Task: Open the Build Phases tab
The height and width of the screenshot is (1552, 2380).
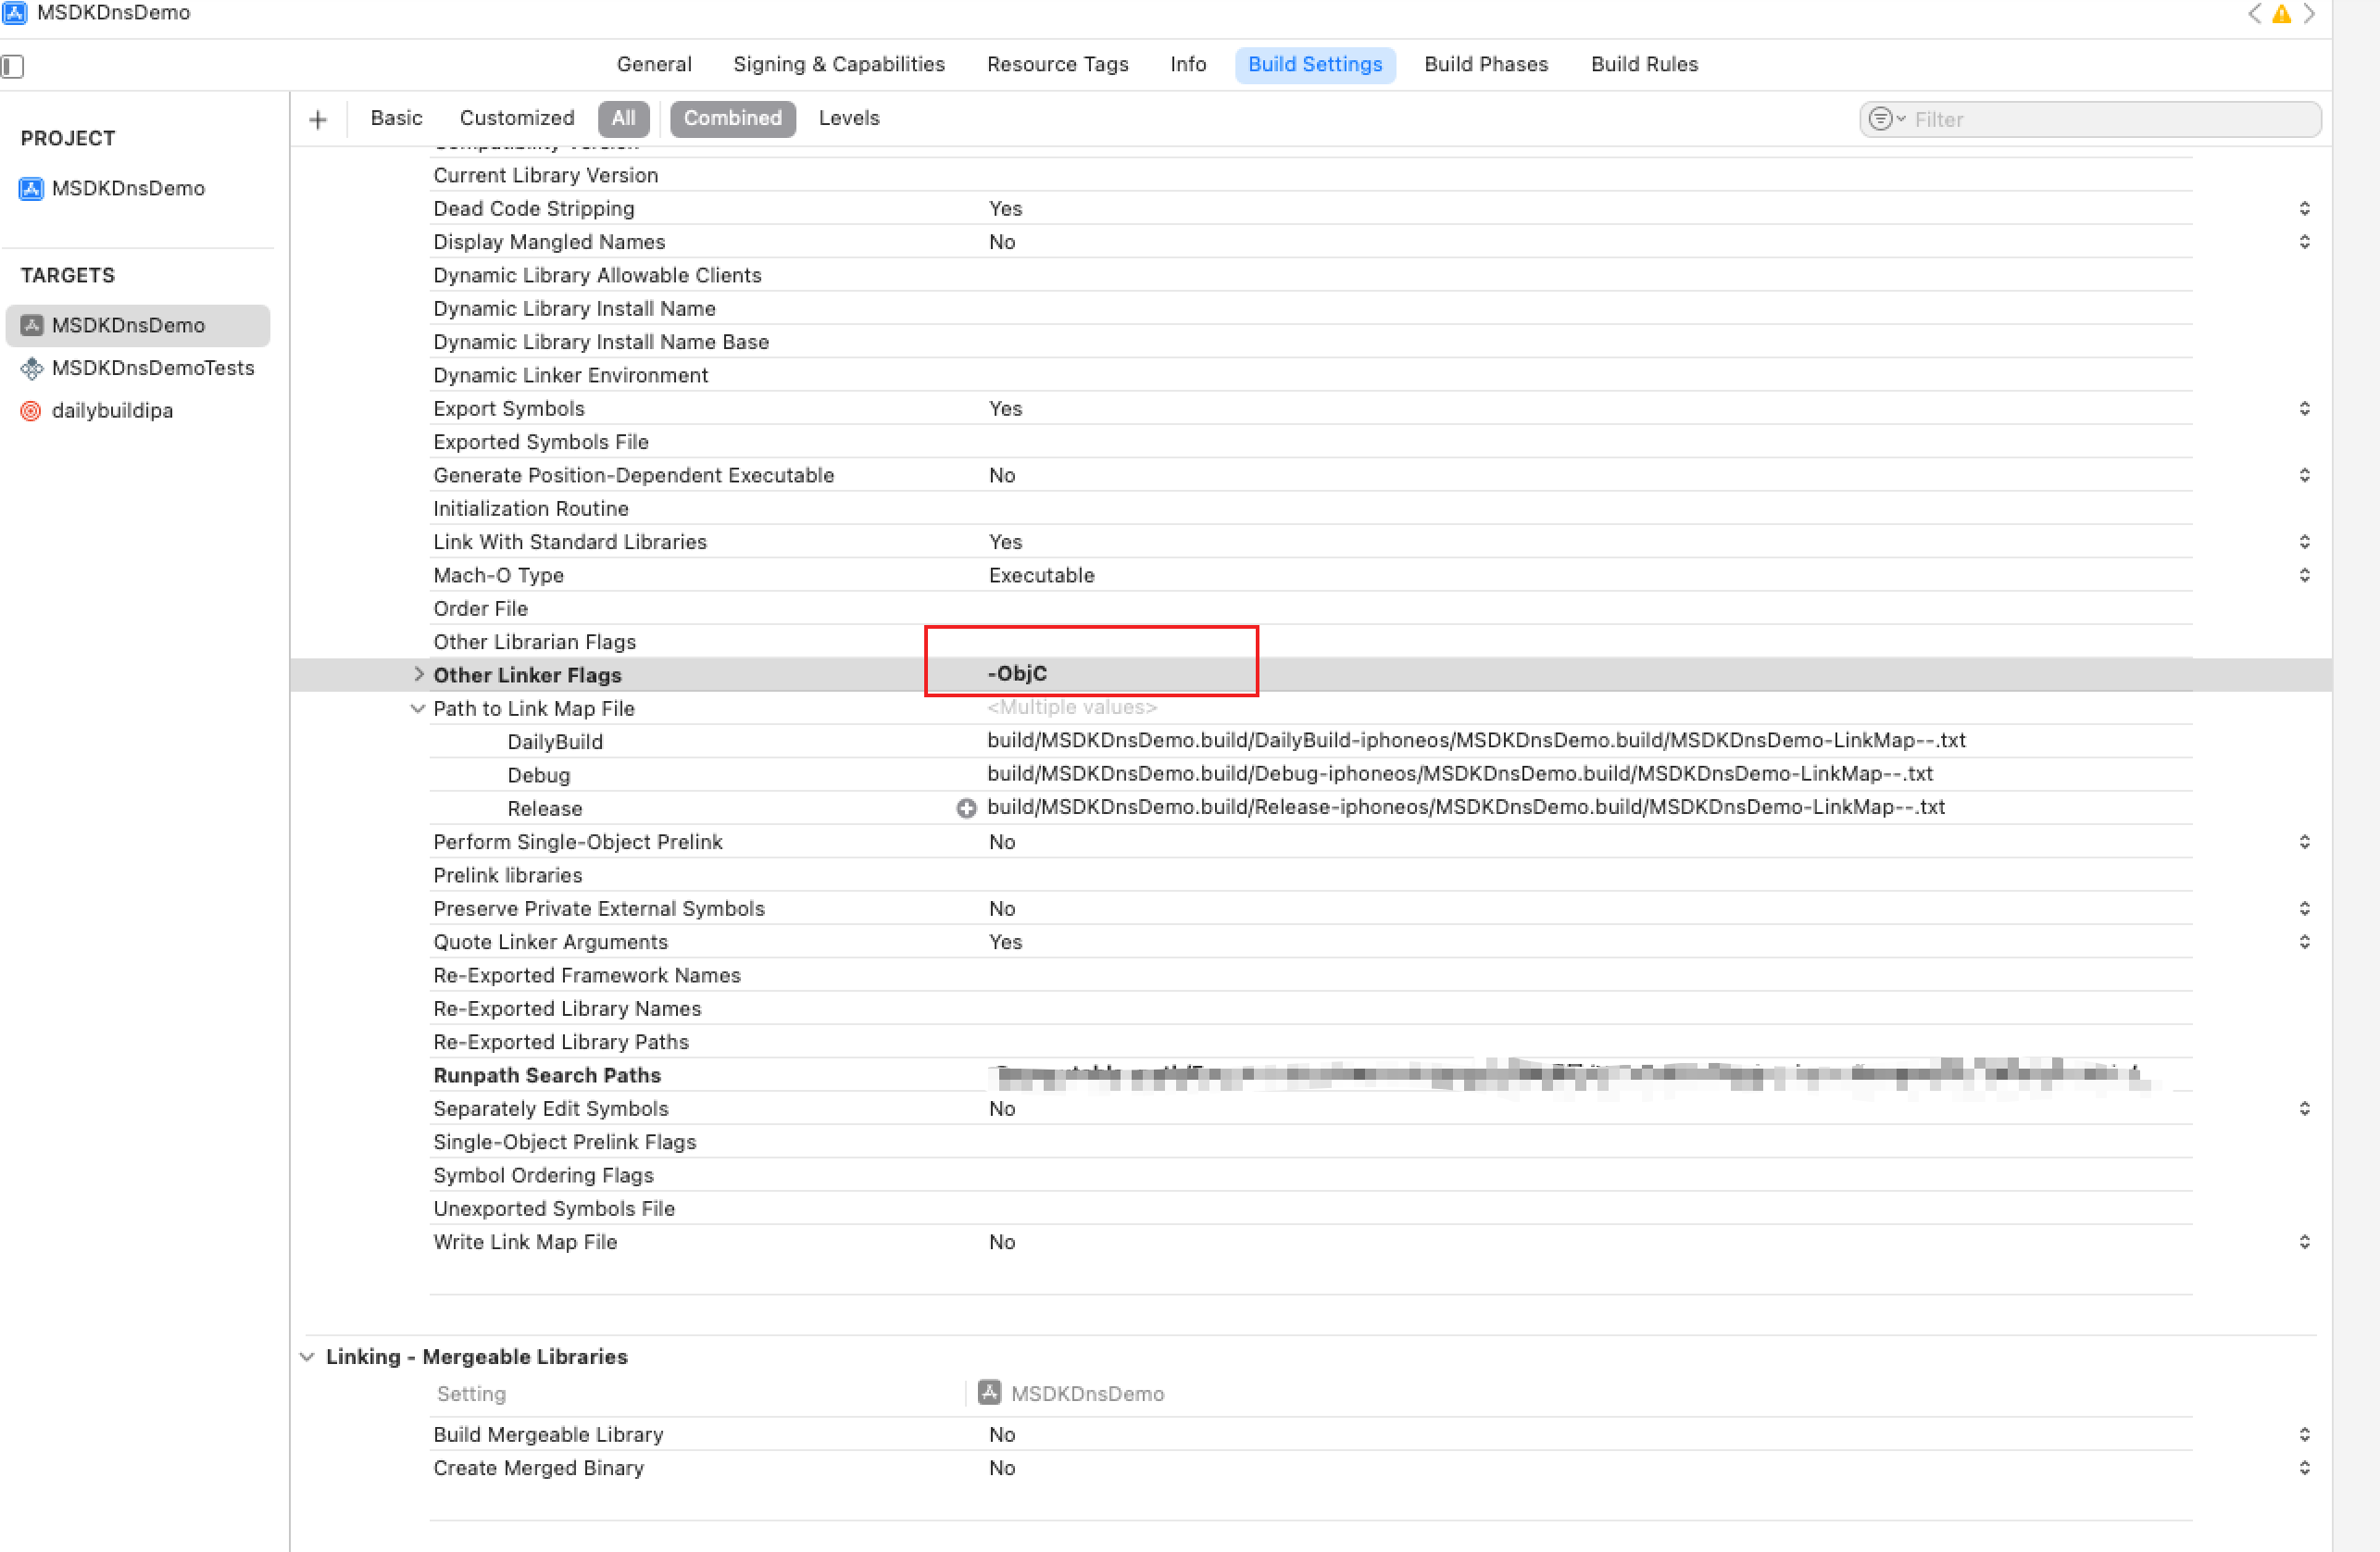Action: pos(1485,64)
